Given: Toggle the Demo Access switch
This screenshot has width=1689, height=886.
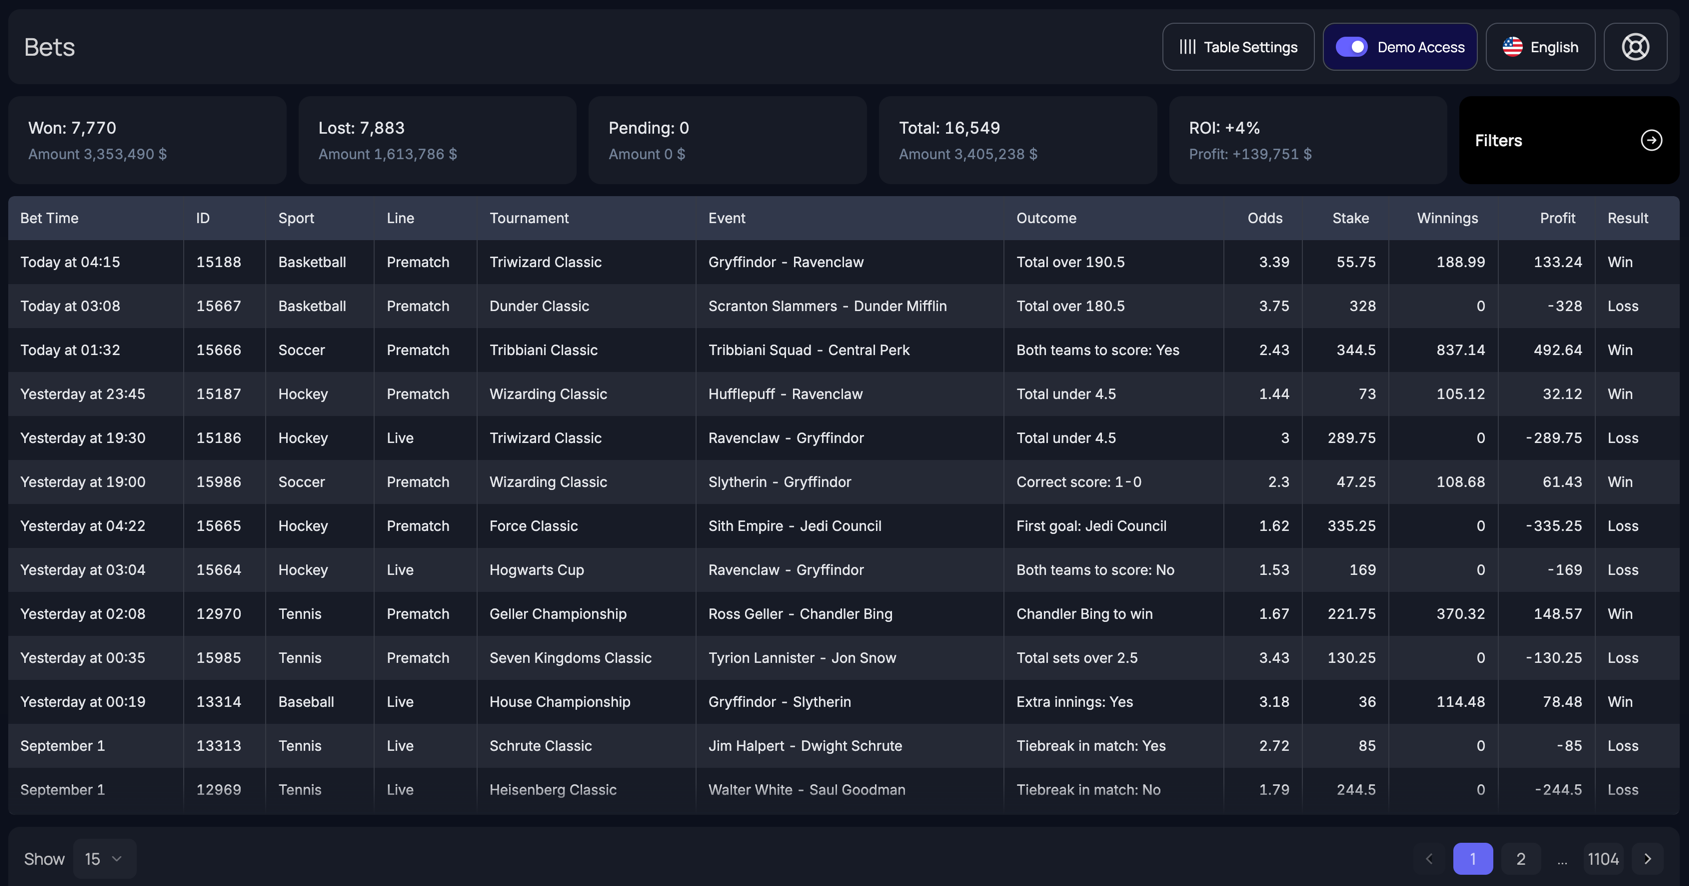Looking at the screenshot, I should click(x=1351, y=47).
